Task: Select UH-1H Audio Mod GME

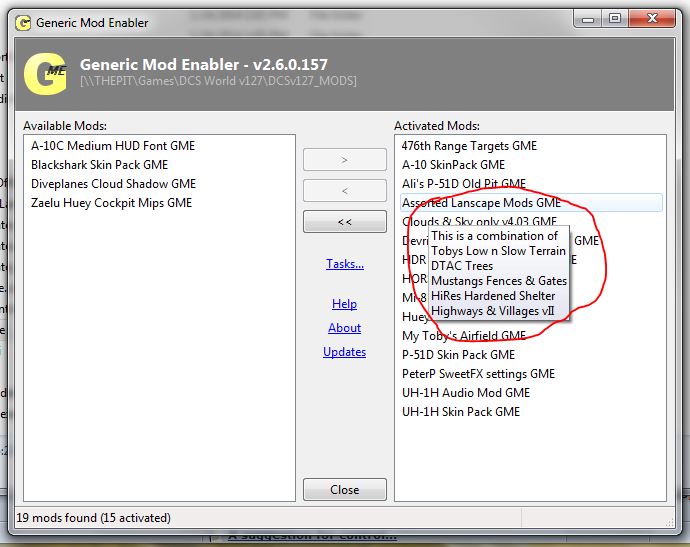Action: 466,393
